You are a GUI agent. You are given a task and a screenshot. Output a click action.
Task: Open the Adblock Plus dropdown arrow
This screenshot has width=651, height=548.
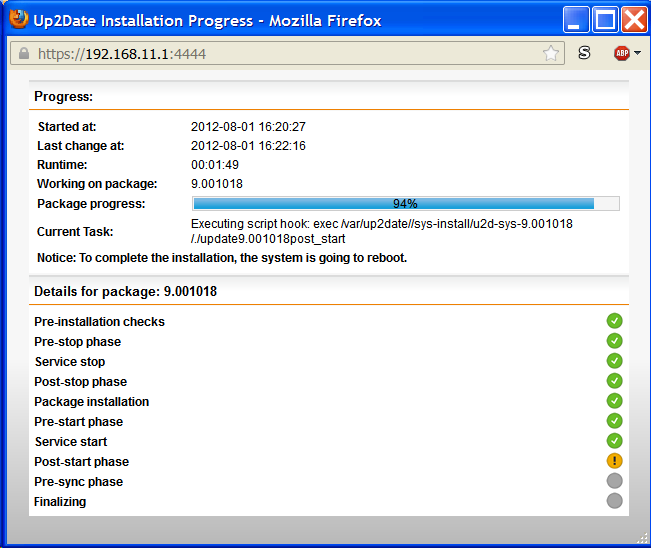click(x=638, y=54)
